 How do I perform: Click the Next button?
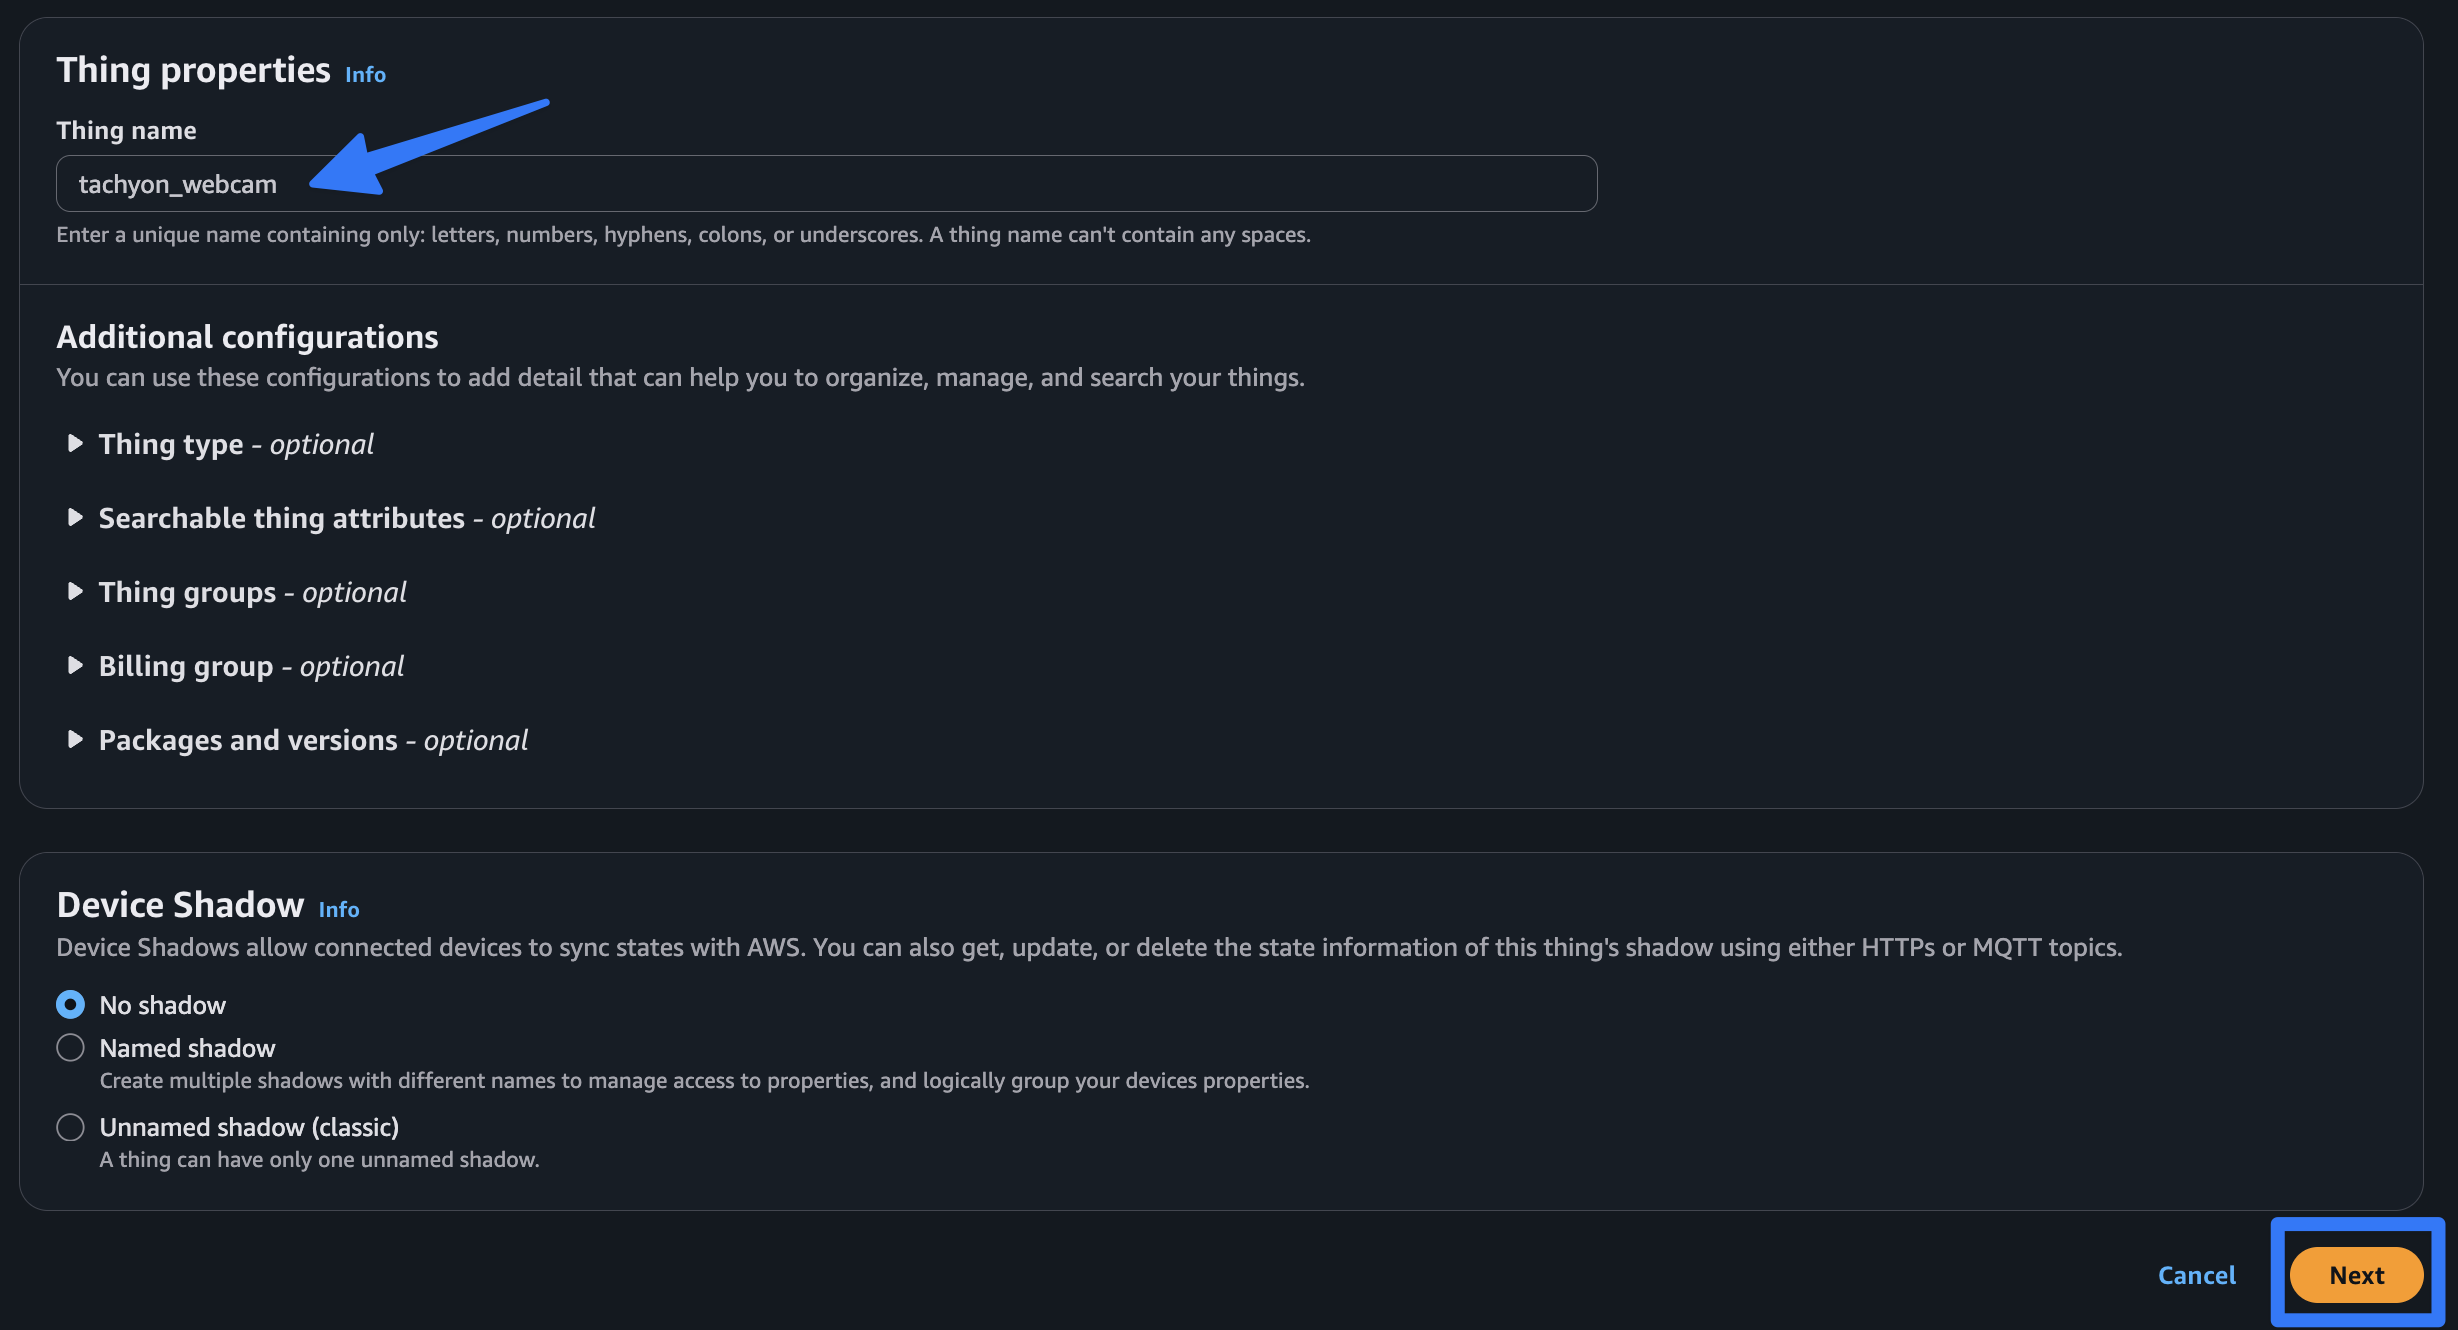pyautogui.click(x=2356, y=1275)
